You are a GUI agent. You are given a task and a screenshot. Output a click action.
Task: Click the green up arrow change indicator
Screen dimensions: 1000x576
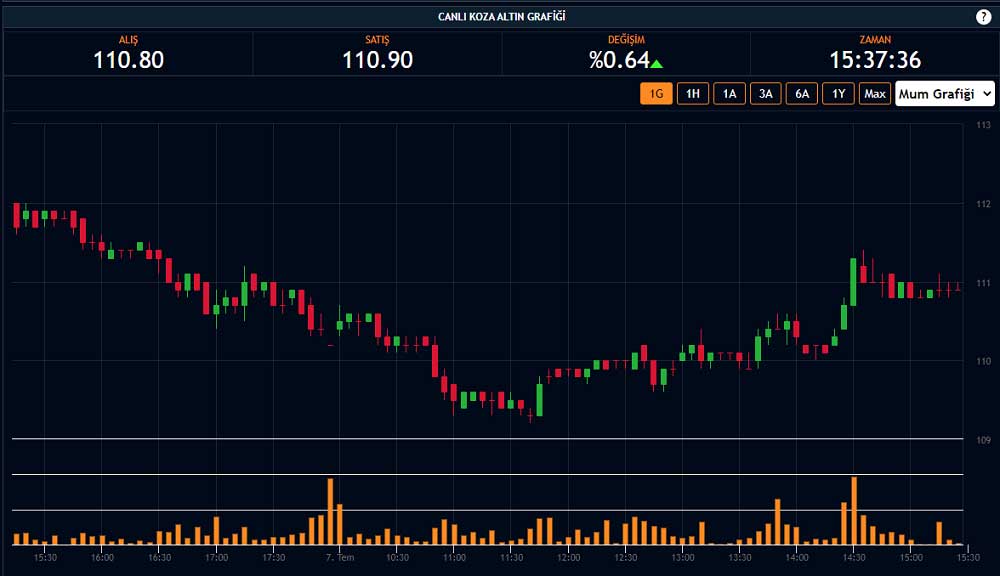pos(656,63)
